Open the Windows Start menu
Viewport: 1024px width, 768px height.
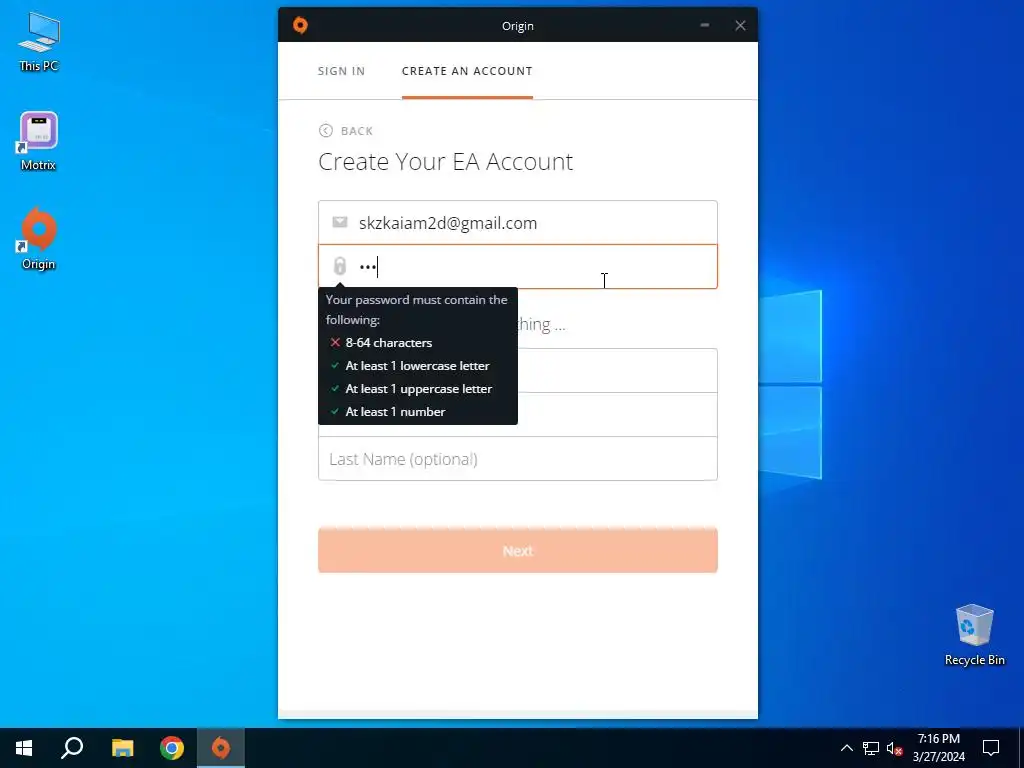pyautogui.click(x=24, y=748)
